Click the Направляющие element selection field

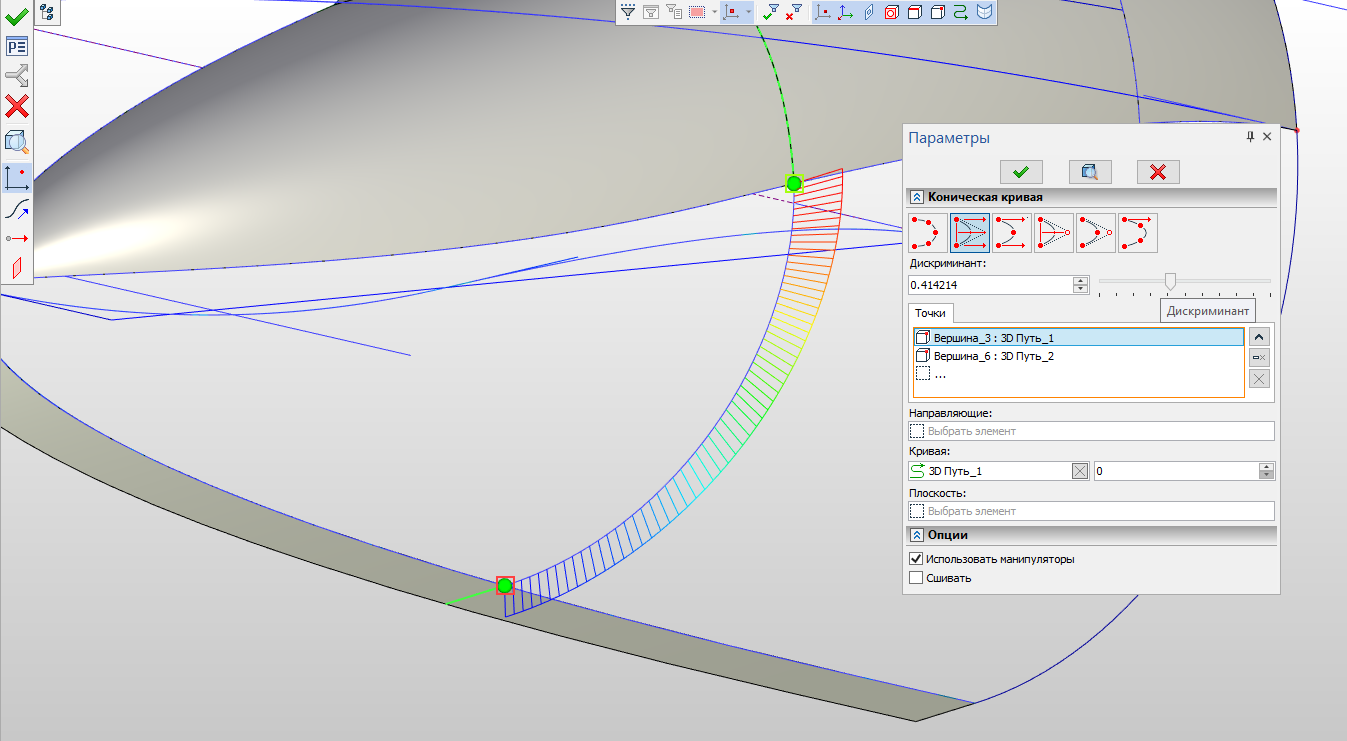point(1091,431)
